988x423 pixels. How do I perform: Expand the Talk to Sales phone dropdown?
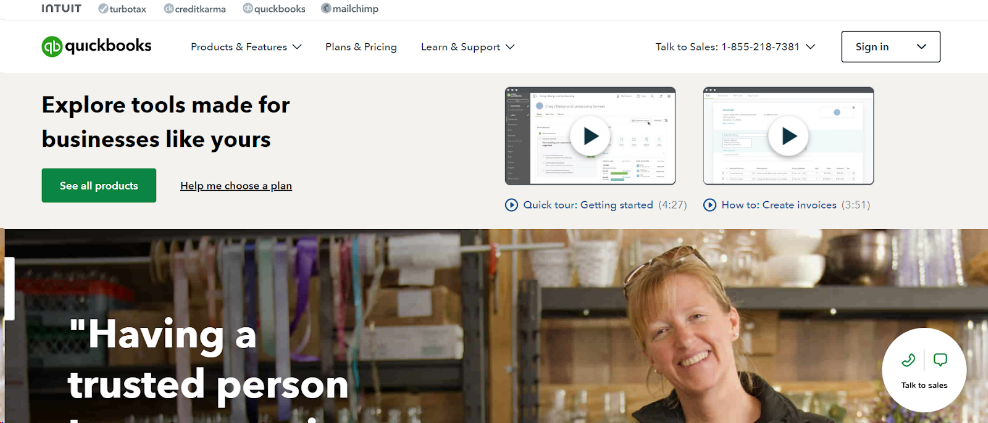(x=735, y=47)
